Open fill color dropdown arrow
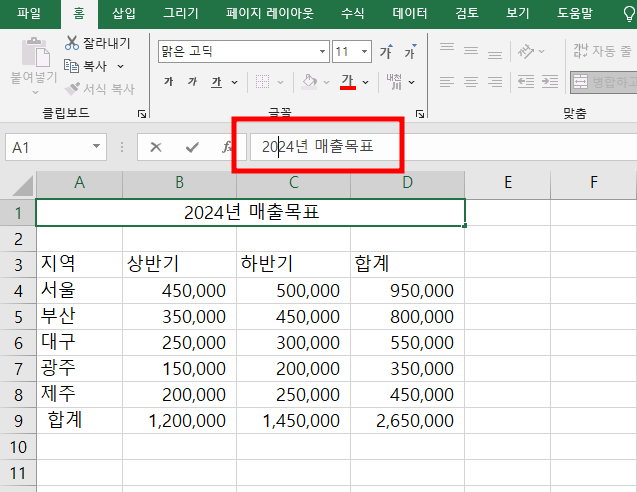Viewport: 637px width, 492px height. click(x=326, y=82)
